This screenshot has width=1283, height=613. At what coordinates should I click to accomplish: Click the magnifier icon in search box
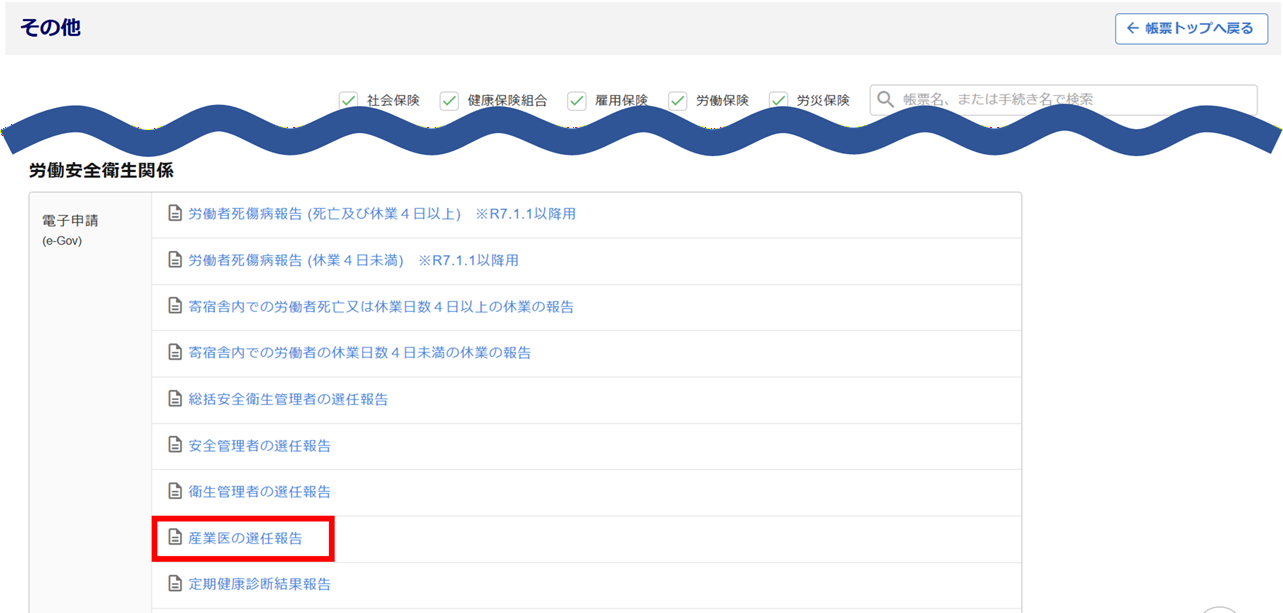coord(885,100)
